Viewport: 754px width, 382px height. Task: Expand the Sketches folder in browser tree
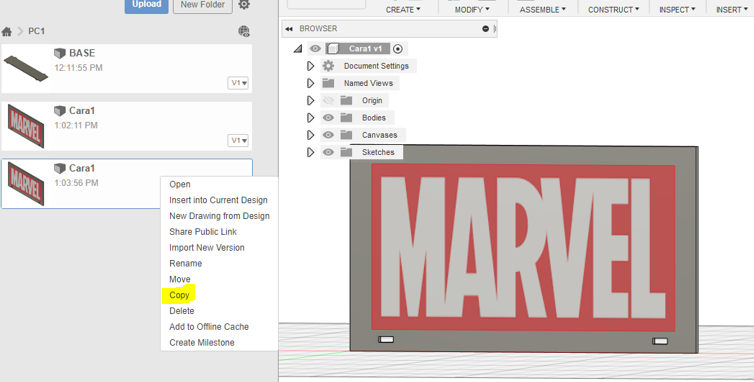[311, 152]
